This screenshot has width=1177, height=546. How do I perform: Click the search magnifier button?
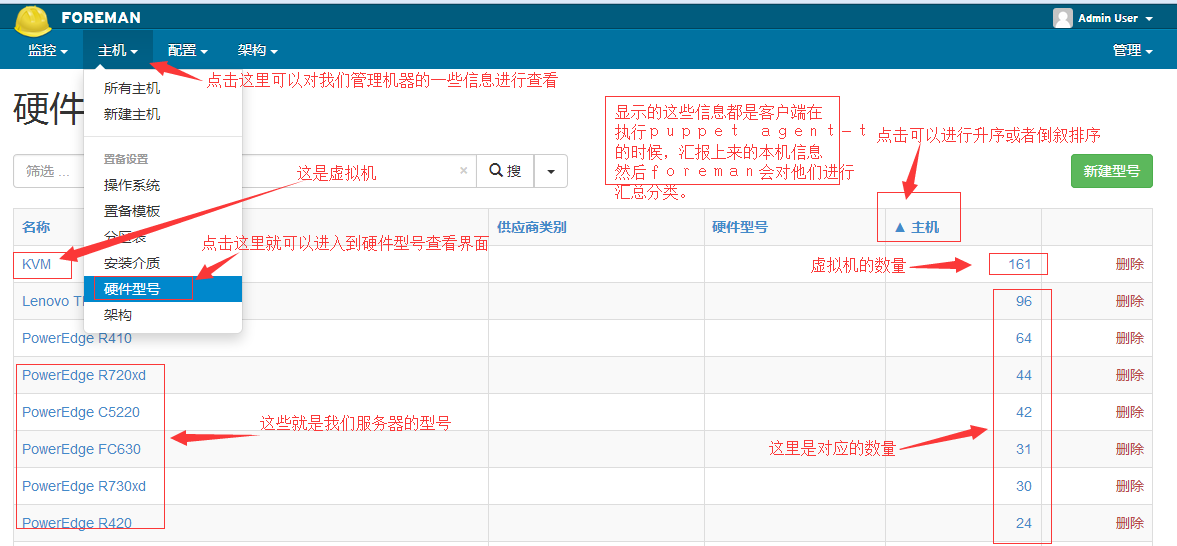505,171
